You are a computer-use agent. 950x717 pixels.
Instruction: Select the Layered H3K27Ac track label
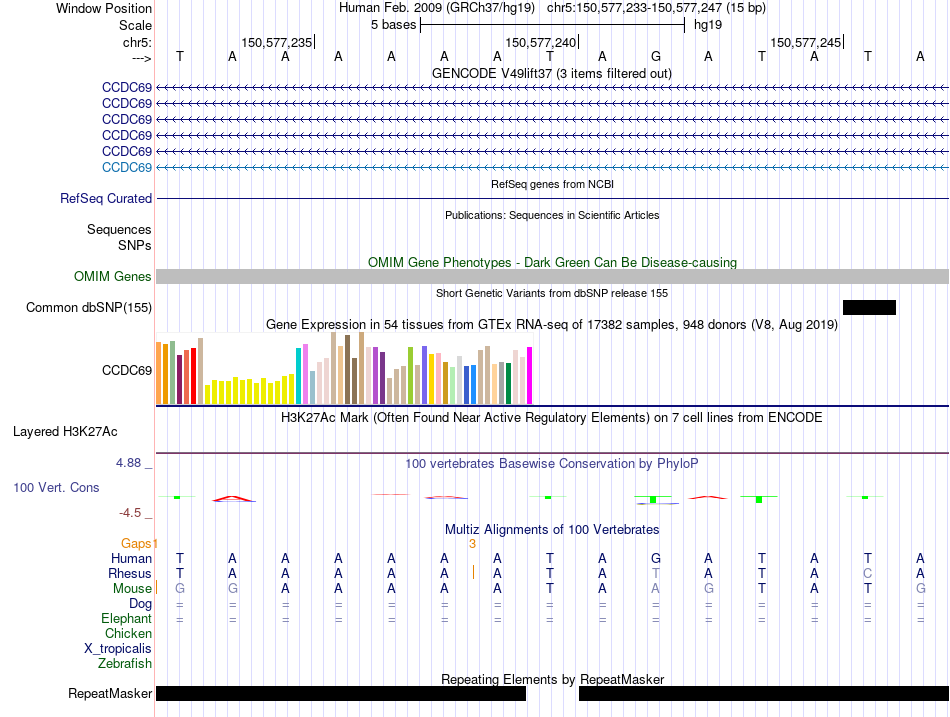[x=65, y=432]
